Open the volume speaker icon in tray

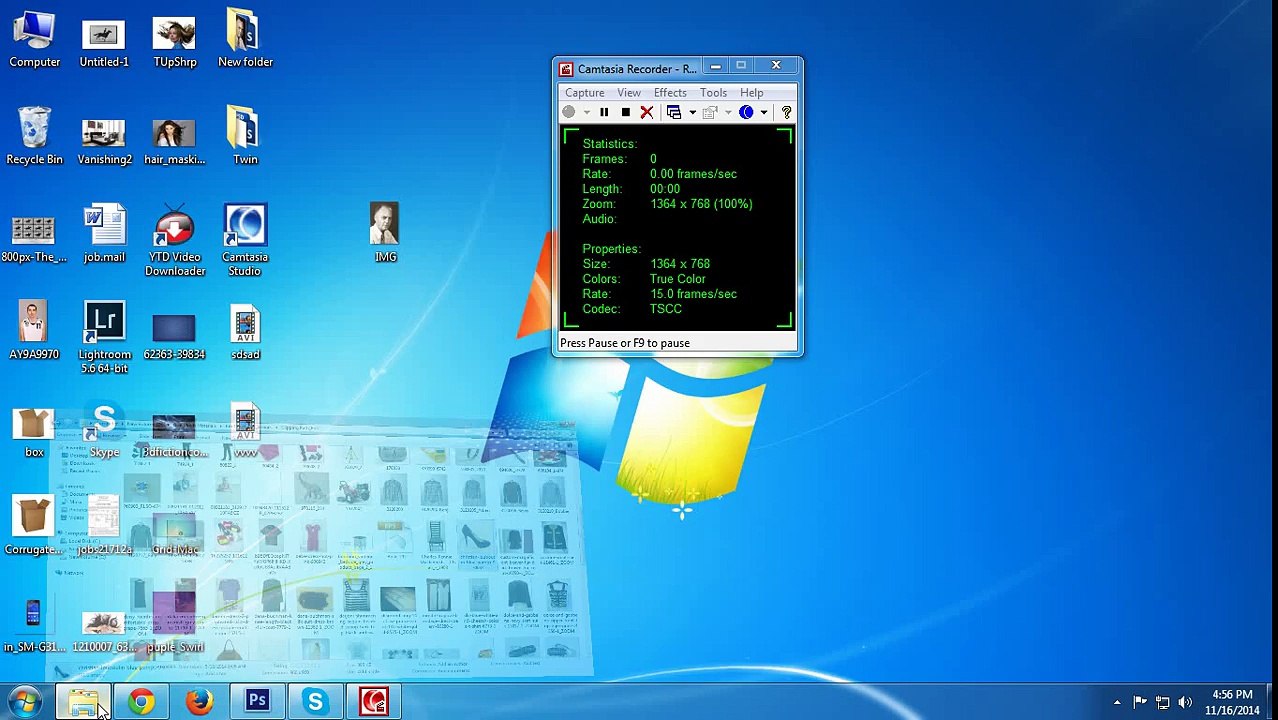pyautogui.click(x=1185, y=702)
